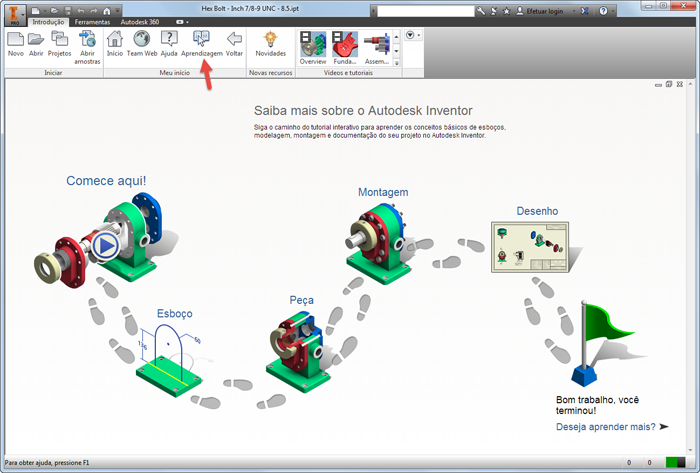Click the New file quick access icon
This screenshot has height=473, width=700.
point(36,11)
